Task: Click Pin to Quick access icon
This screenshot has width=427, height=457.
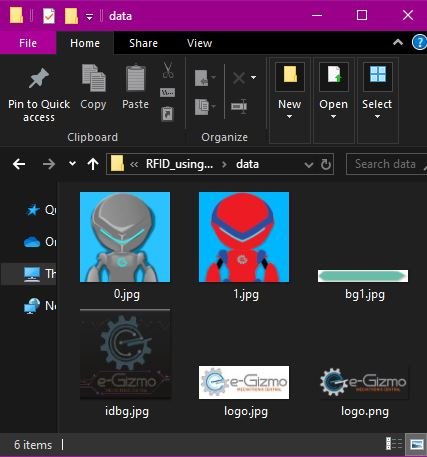Action: pyautogui.click(x=39, y=78)
